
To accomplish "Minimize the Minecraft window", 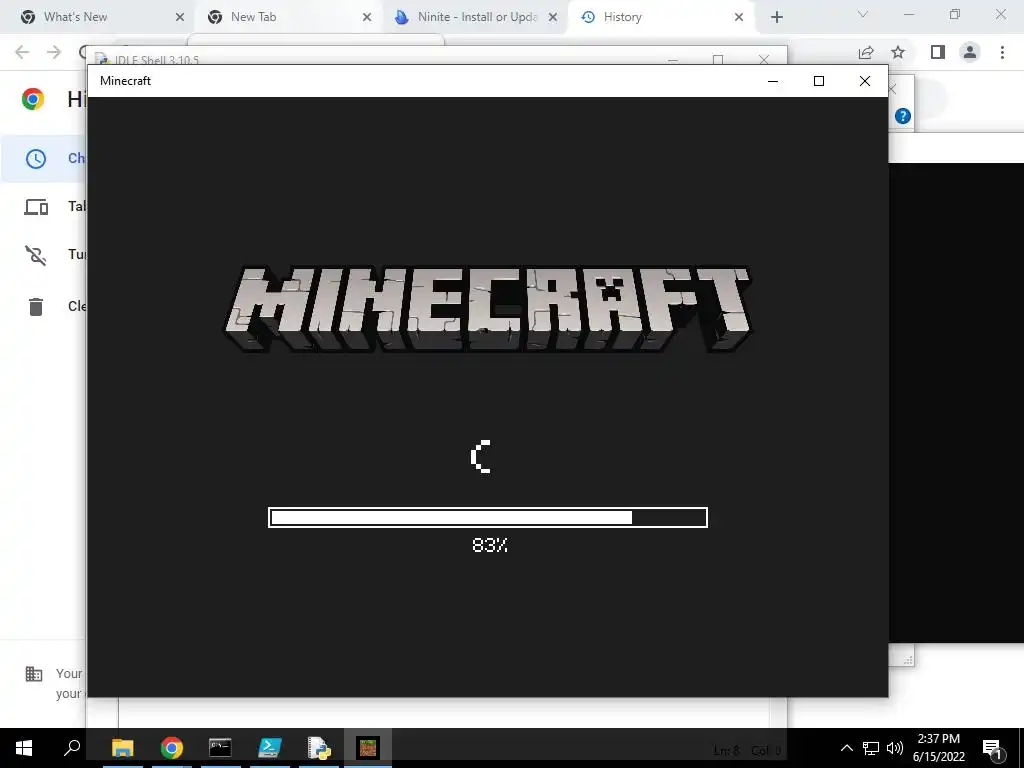I will click(x=773, y=81).
